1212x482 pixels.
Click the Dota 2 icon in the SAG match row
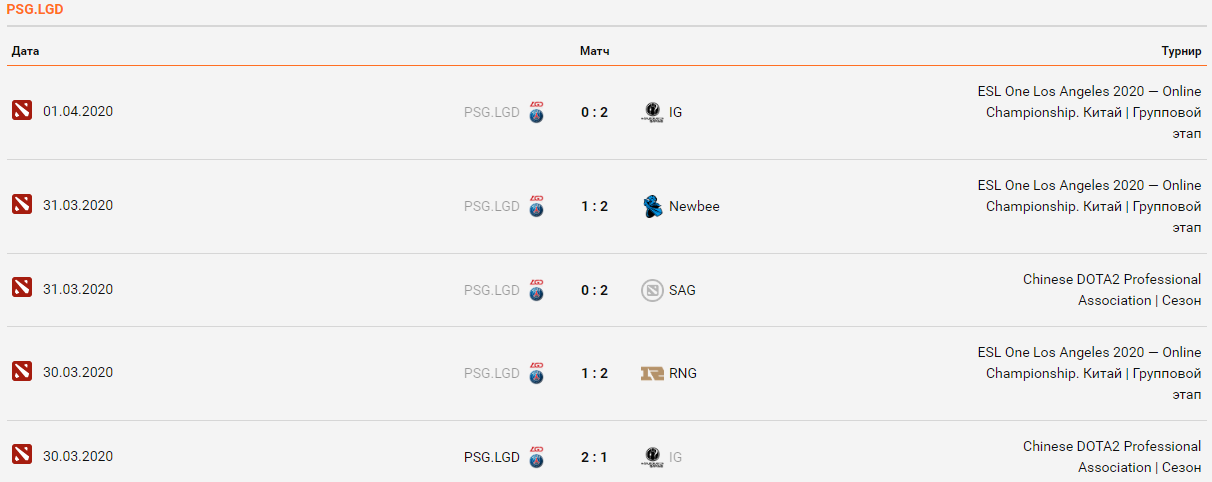click(22, 288)
